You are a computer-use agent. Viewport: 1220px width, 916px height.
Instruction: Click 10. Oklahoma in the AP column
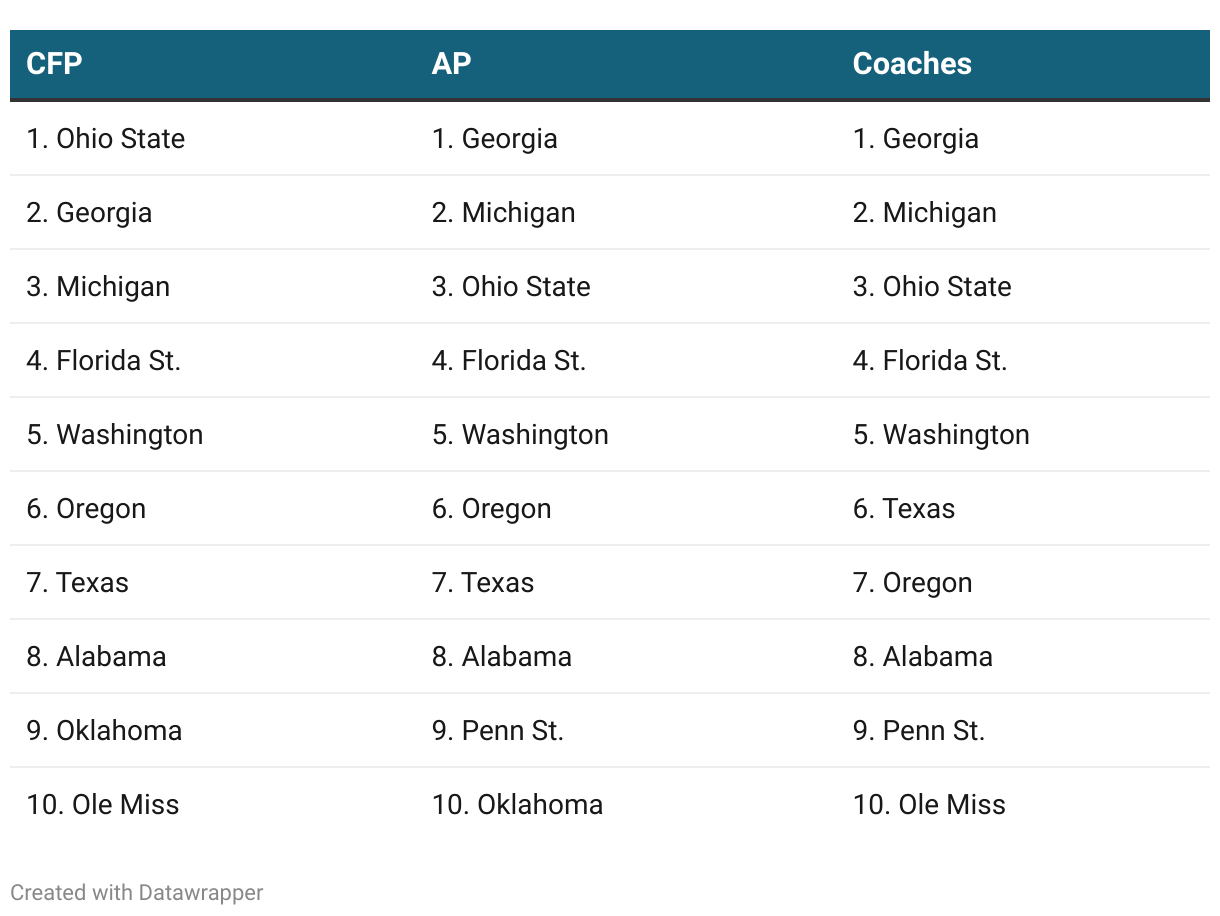(x=517, y=804)
